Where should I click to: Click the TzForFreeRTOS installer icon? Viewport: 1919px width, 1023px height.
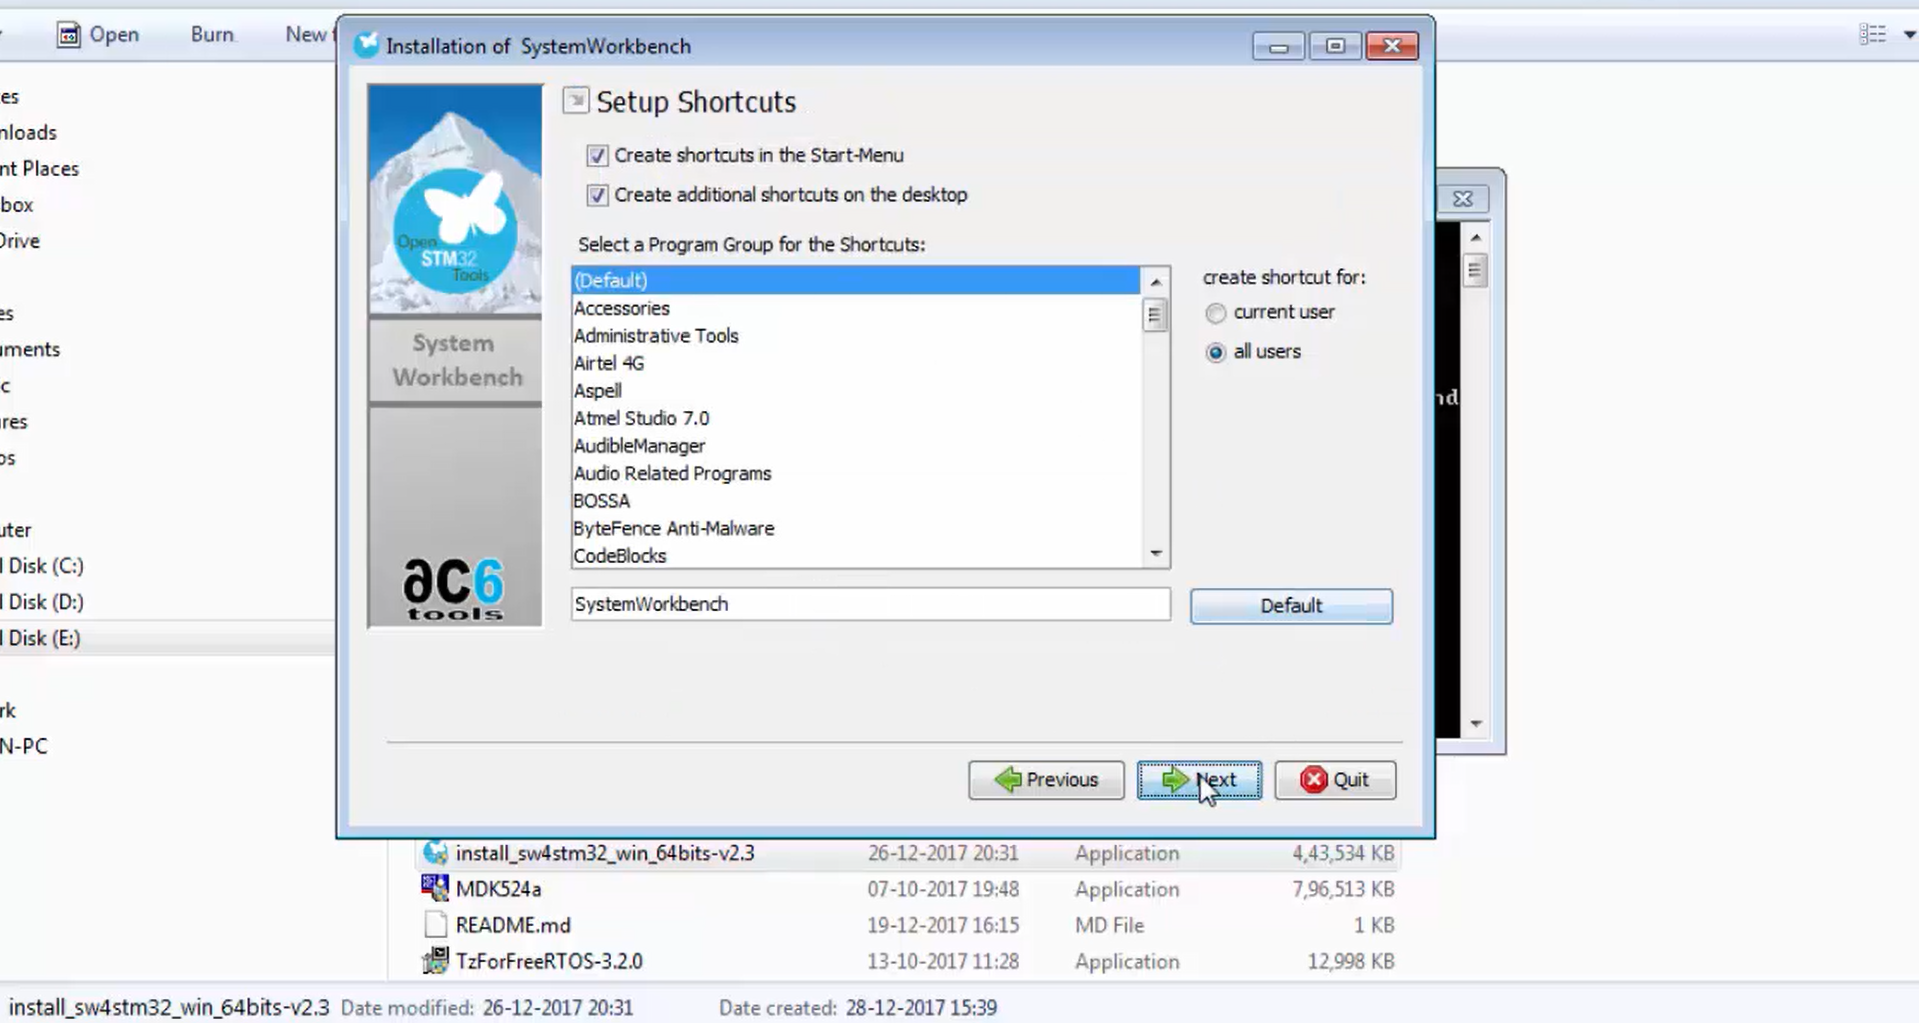pos(435,961)
